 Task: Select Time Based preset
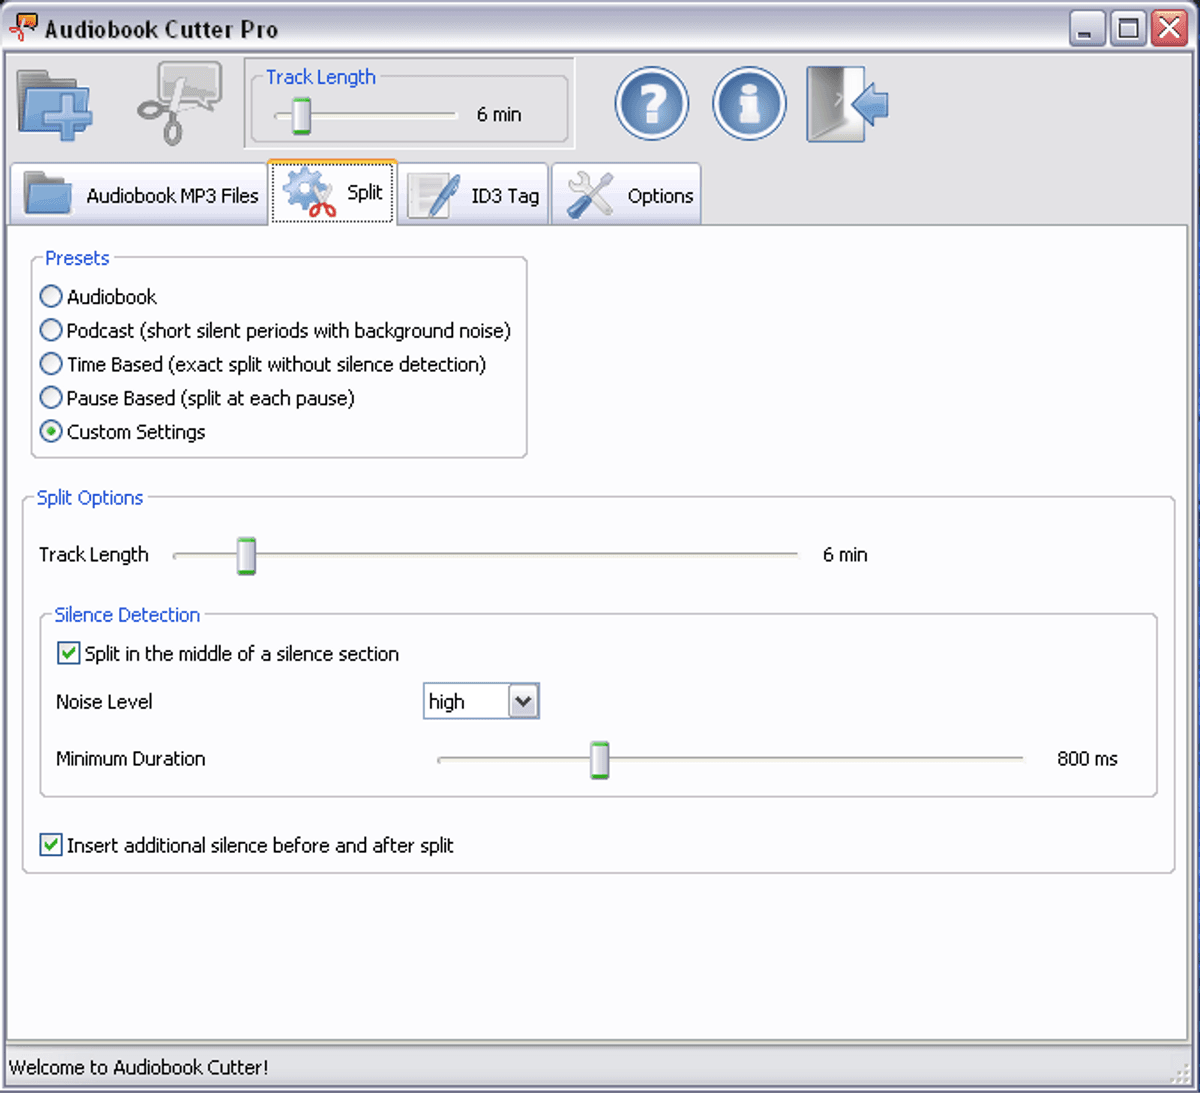pyautogui.click(x=51, y=365)
